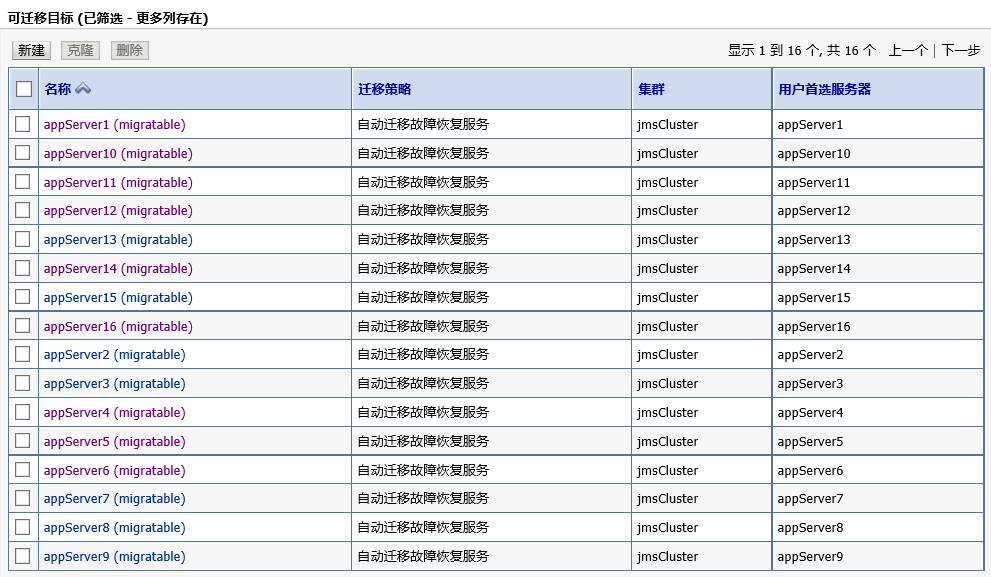Check the box for appServer10 (migratable)
The width and height of the screenshot is (991, 577).
click(23, 153)
